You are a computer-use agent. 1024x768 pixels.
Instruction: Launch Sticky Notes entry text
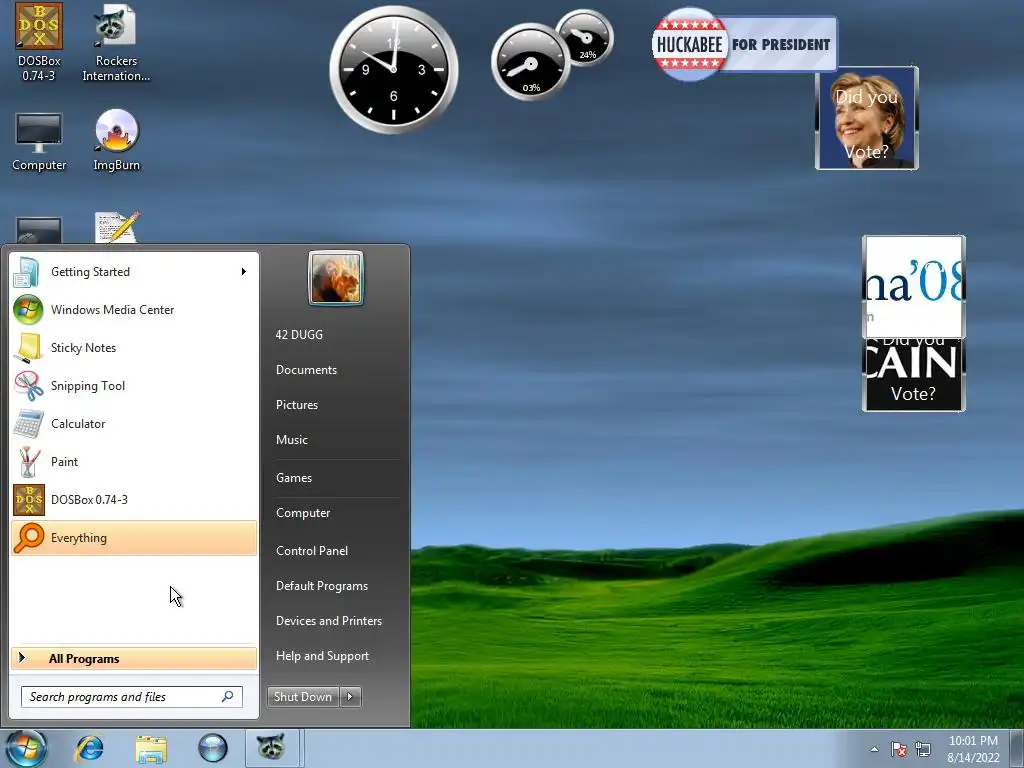click(84, 347)
